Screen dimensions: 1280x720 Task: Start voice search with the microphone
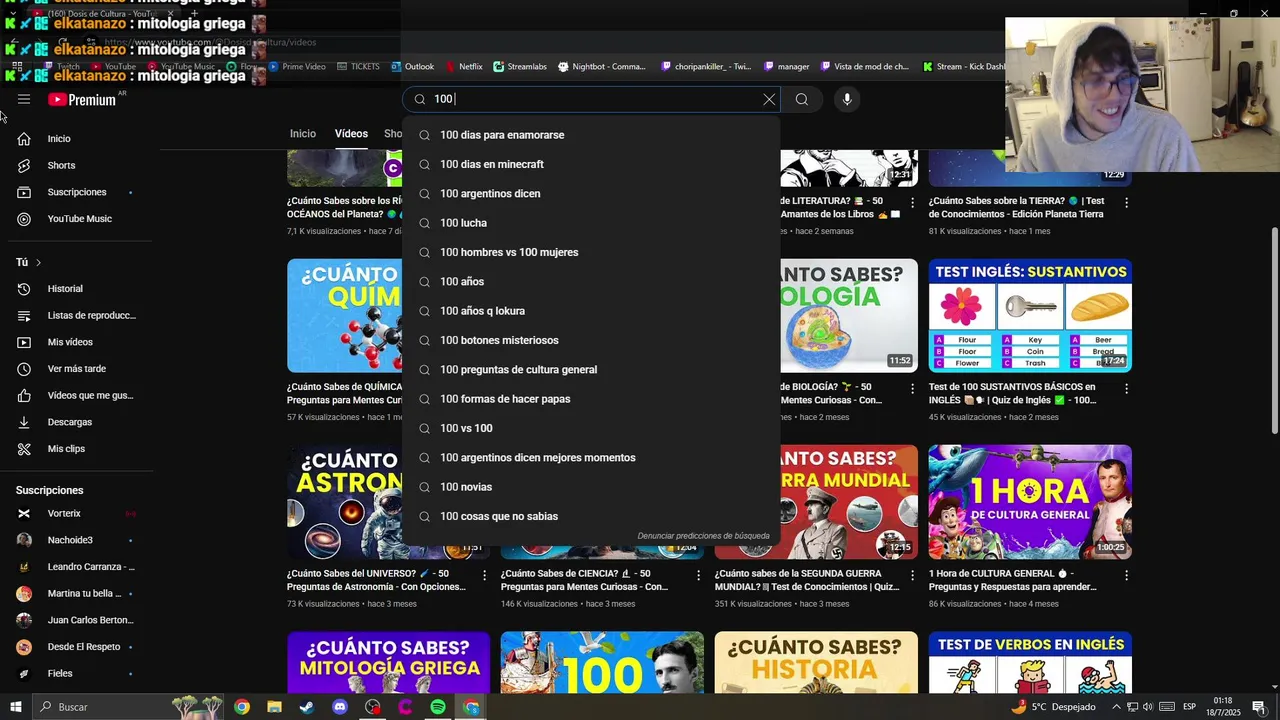tap(846, 99)
